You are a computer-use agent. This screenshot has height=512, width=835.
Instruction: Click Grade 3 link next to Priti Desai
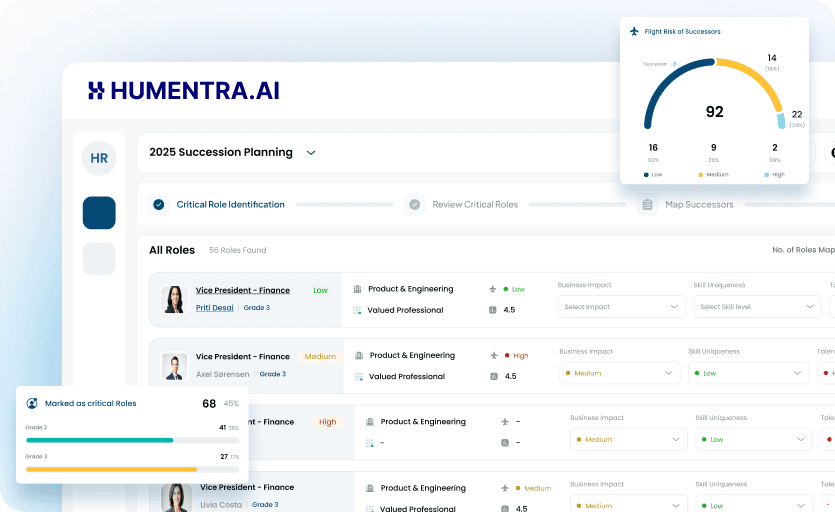(x=257, y=307)
